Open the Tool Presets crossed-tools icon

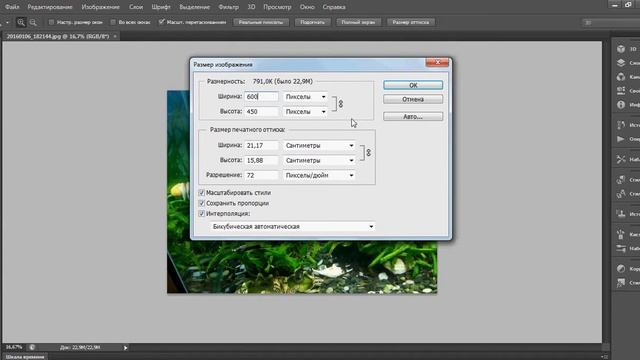tap(621, 159)
